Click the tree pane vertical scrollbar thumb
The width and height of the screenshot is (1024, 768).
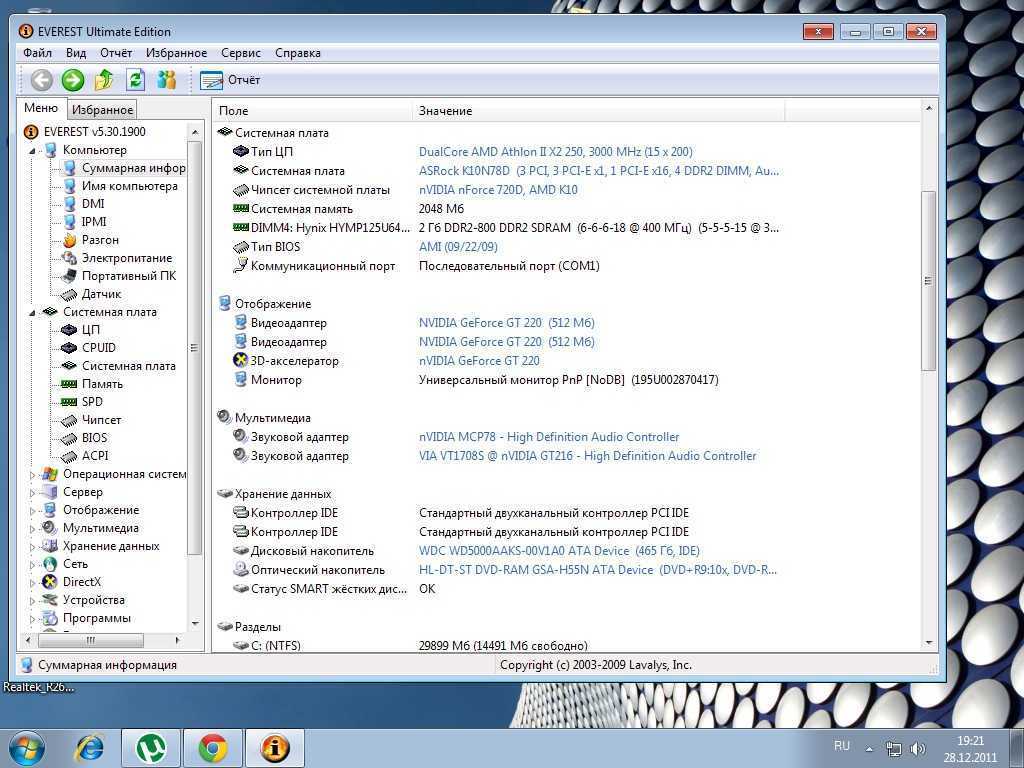point(194,348)
